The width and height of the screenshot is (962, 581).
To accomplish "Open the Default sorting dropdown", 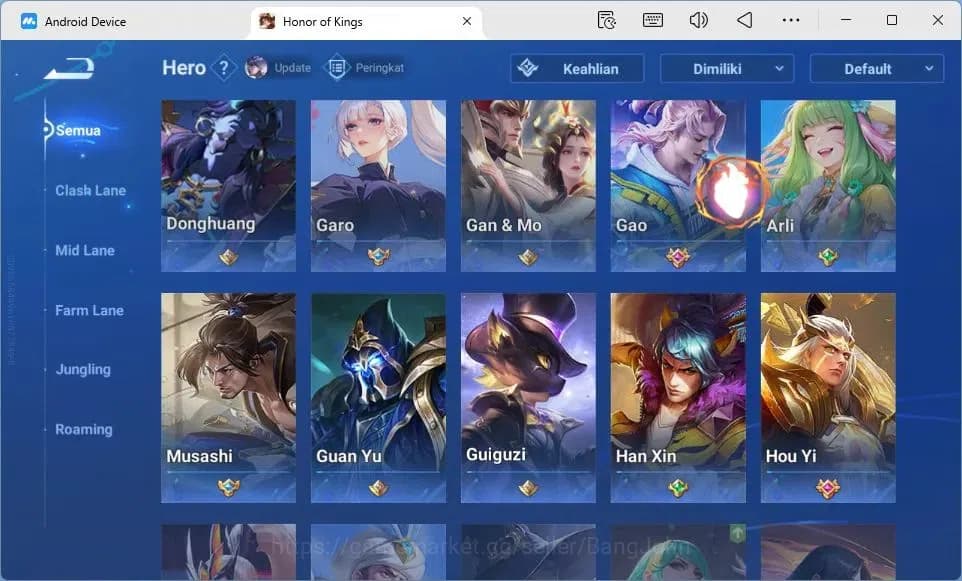I will [x=877, y=69].
